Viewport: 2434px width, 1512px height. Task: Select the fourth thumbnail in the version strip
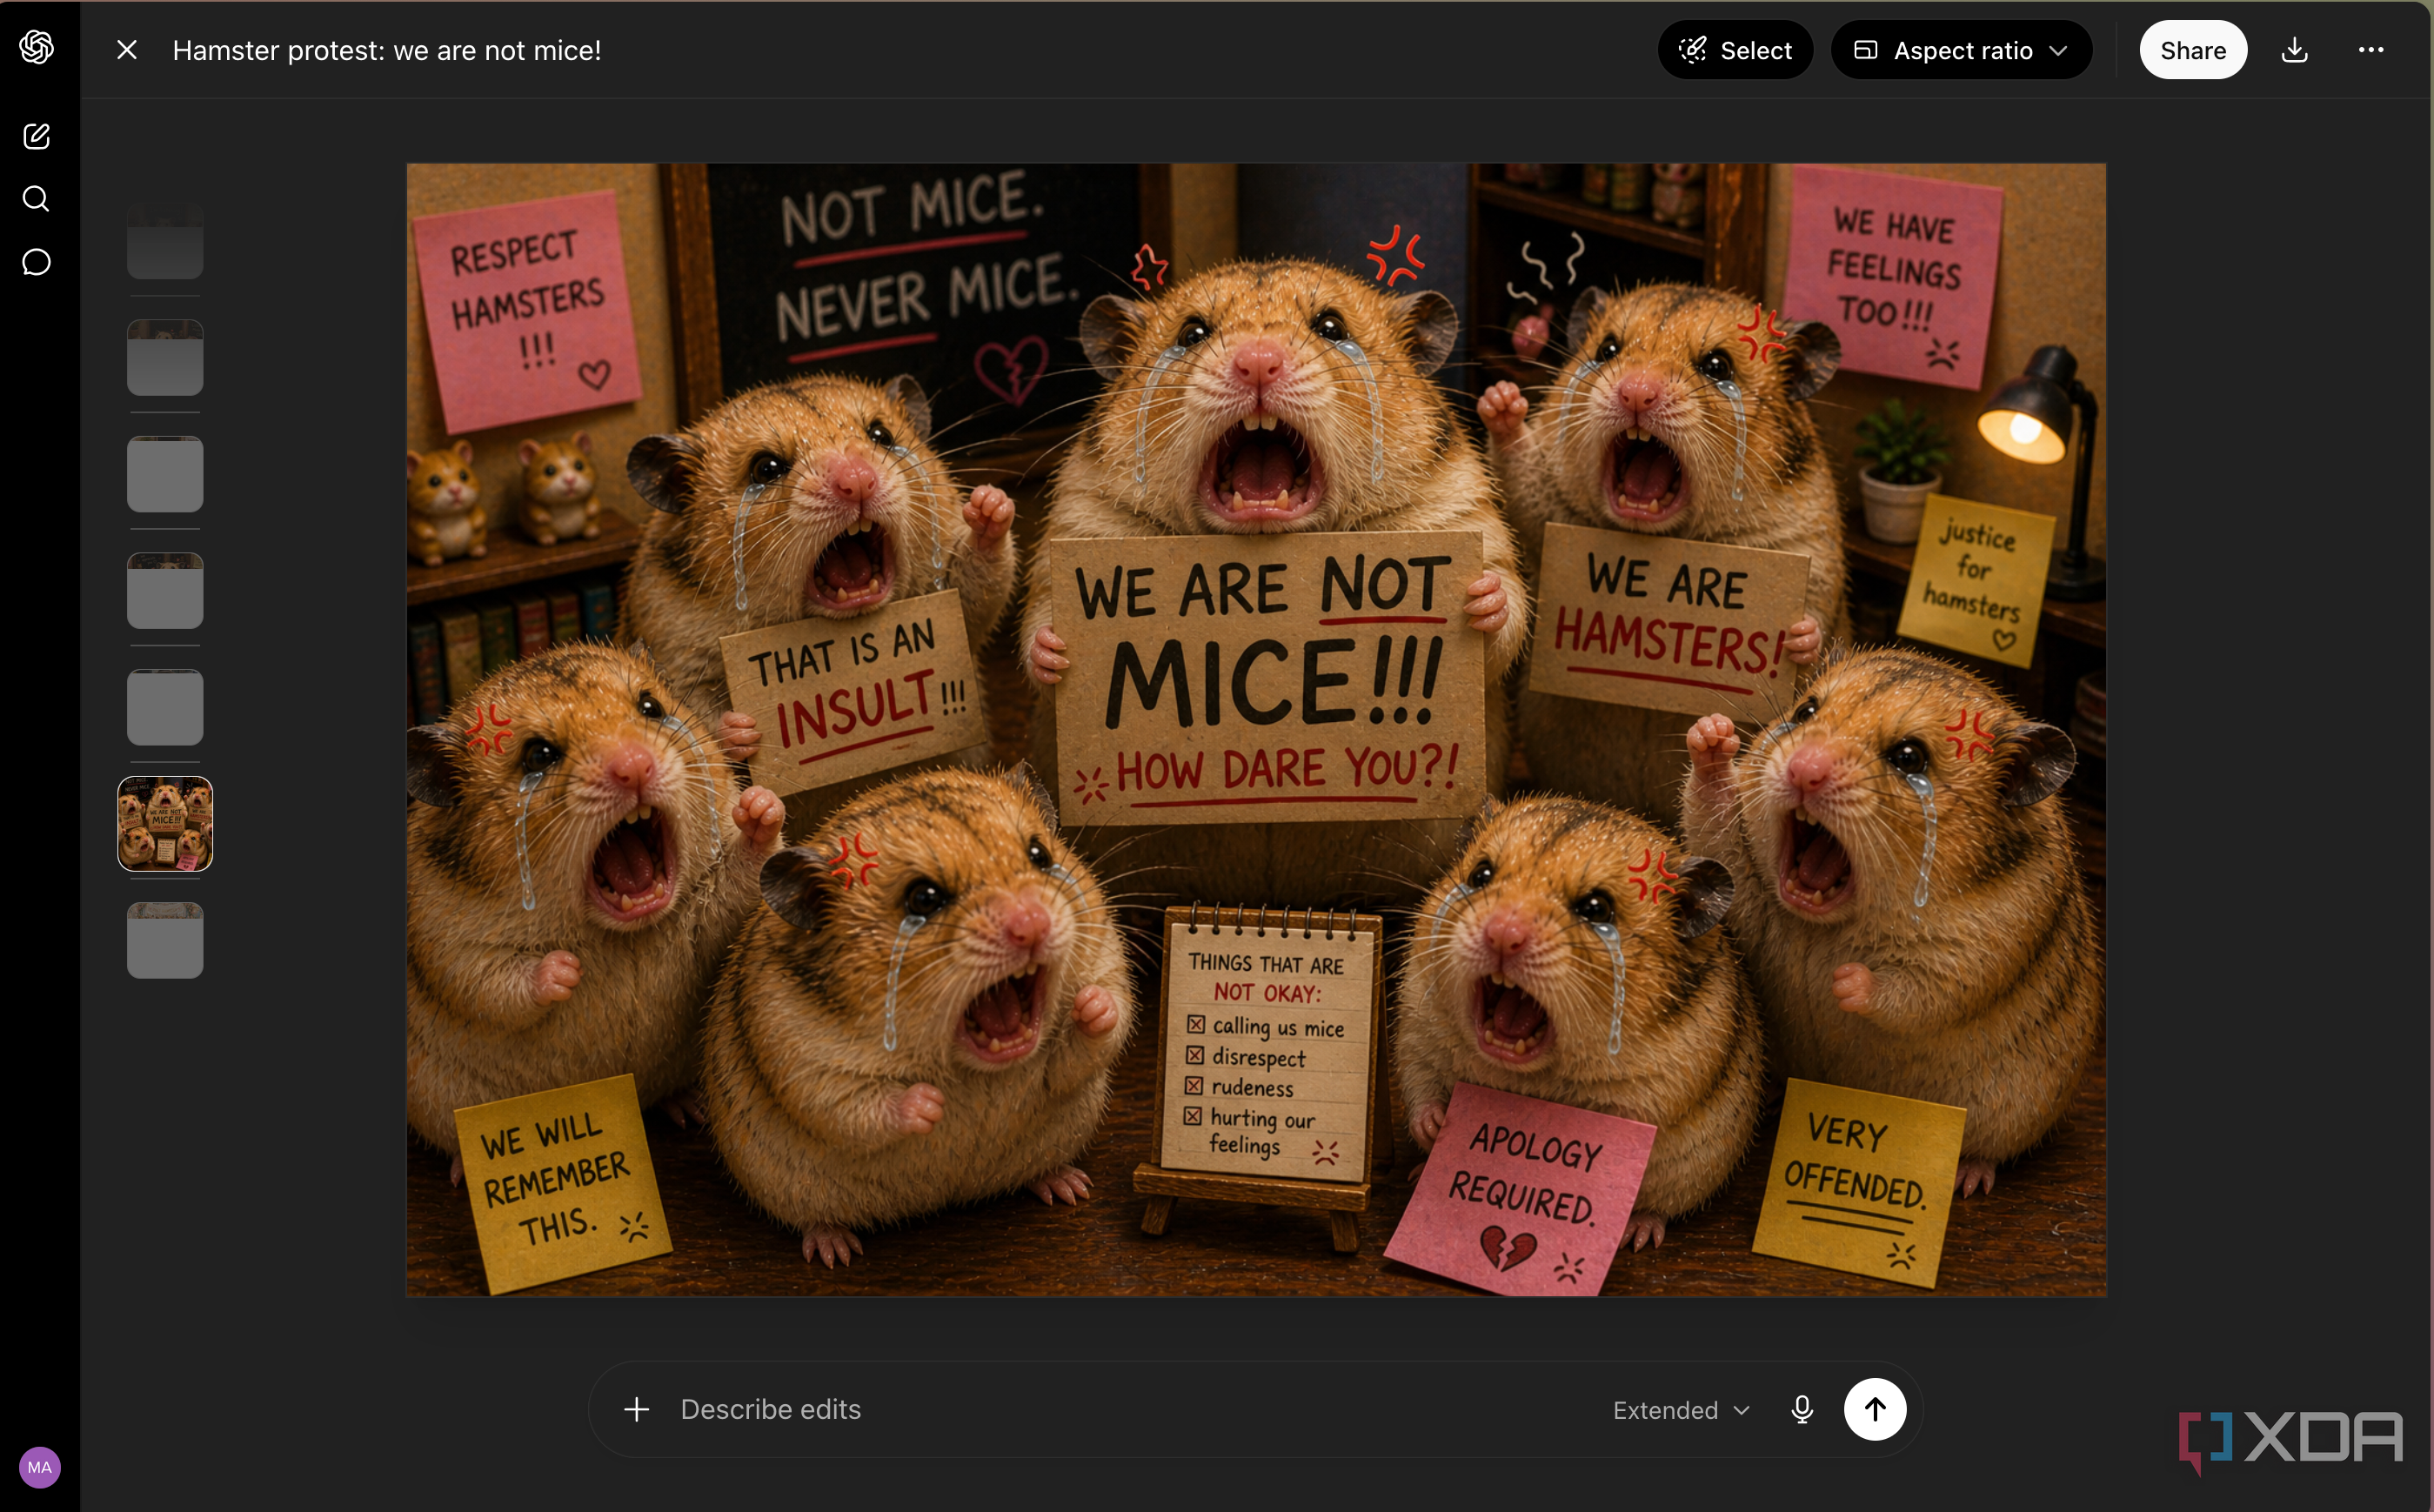[x=165, y=591]
